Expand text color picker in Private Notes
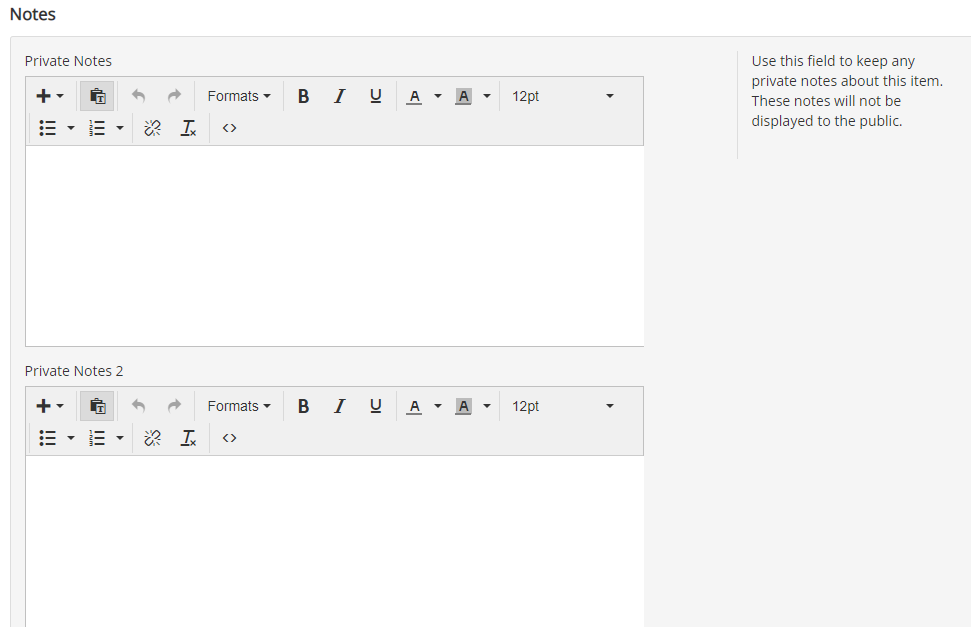The width and height of the screenshot is (971, 627). point(438,96)
